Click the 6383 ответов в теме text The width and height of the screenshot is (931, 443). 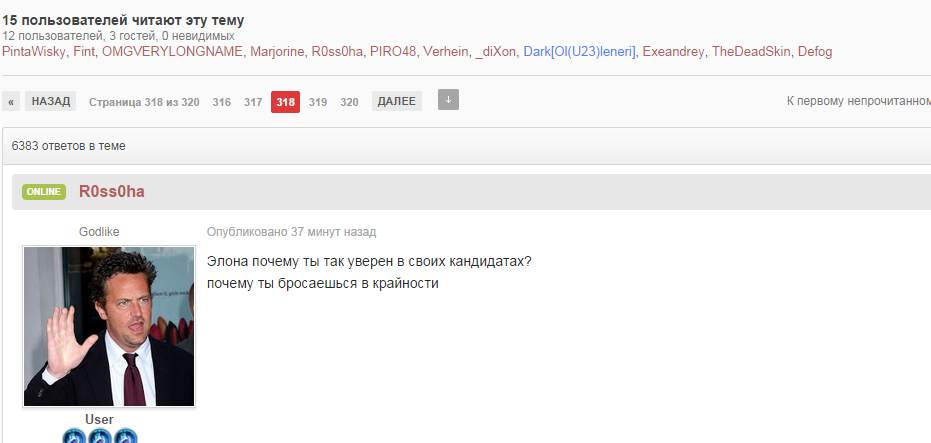68,145
